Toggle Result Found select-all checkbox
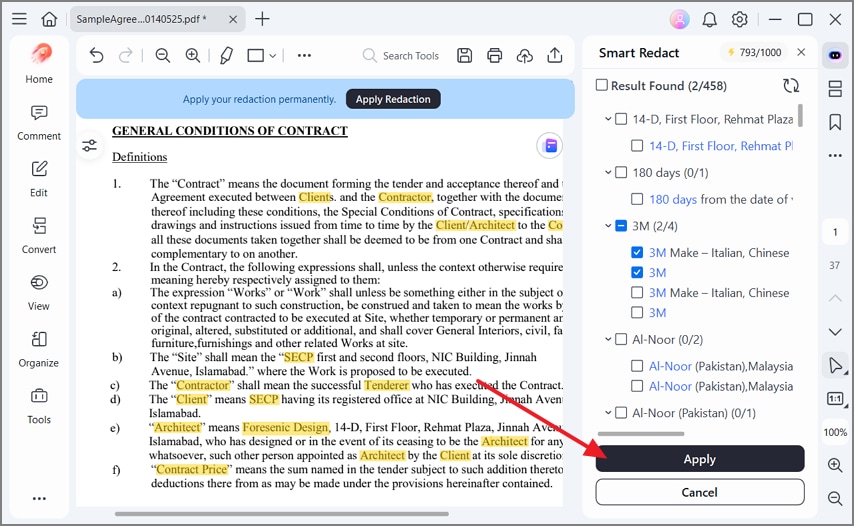Screen dimensions: 854x526 [602, 85]
